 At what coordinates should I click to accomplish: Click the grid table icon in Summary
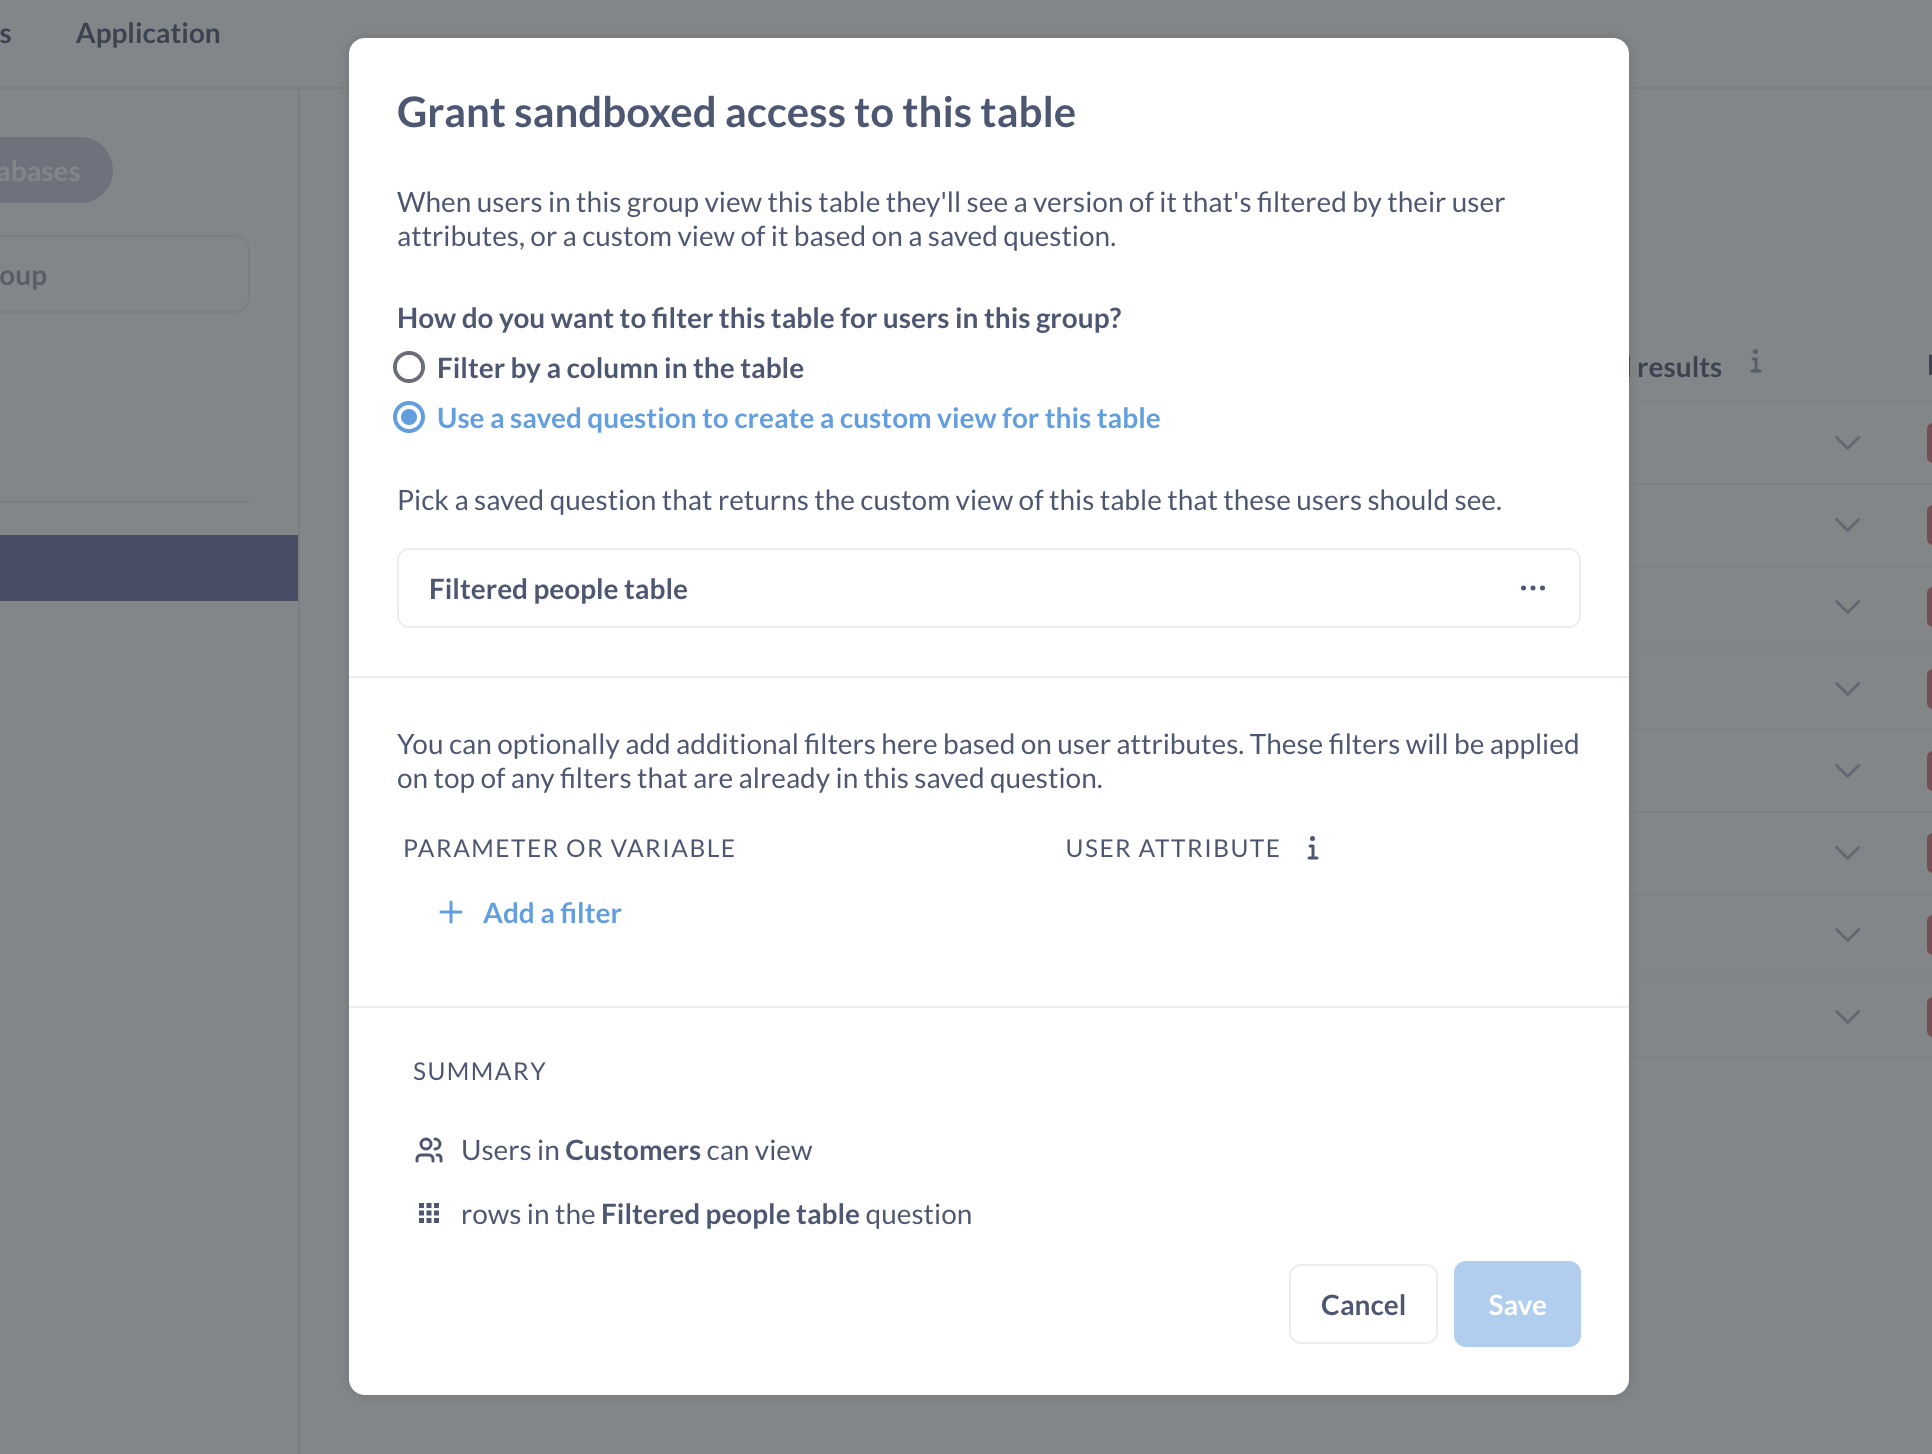coord(429,1213)
